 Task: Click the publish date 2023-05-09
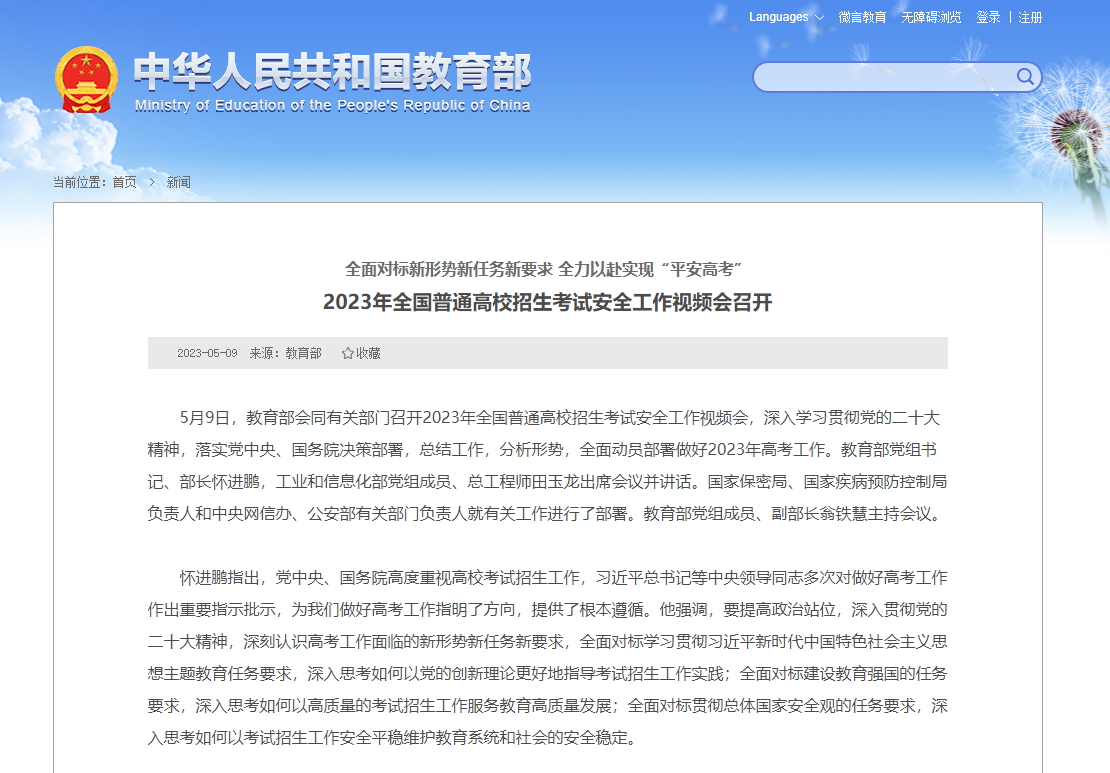click(x=207, y=353)
